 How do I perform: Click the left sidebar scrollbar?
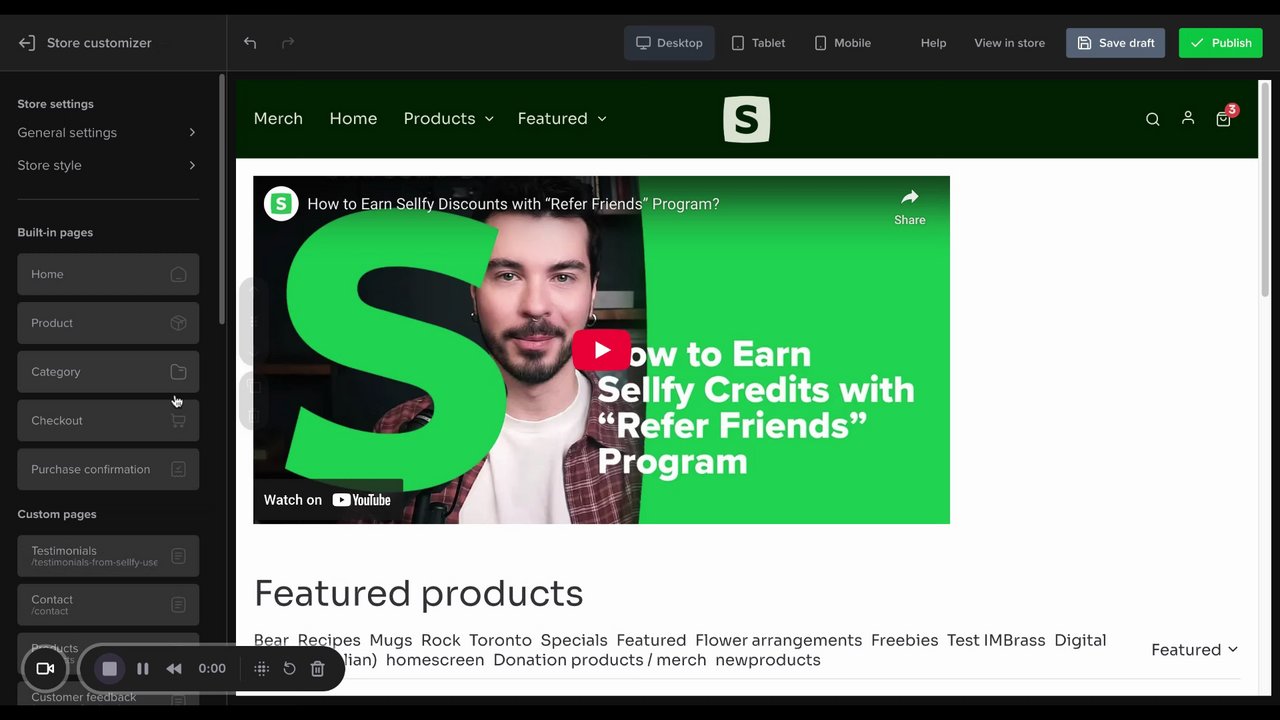click(222, 200)
